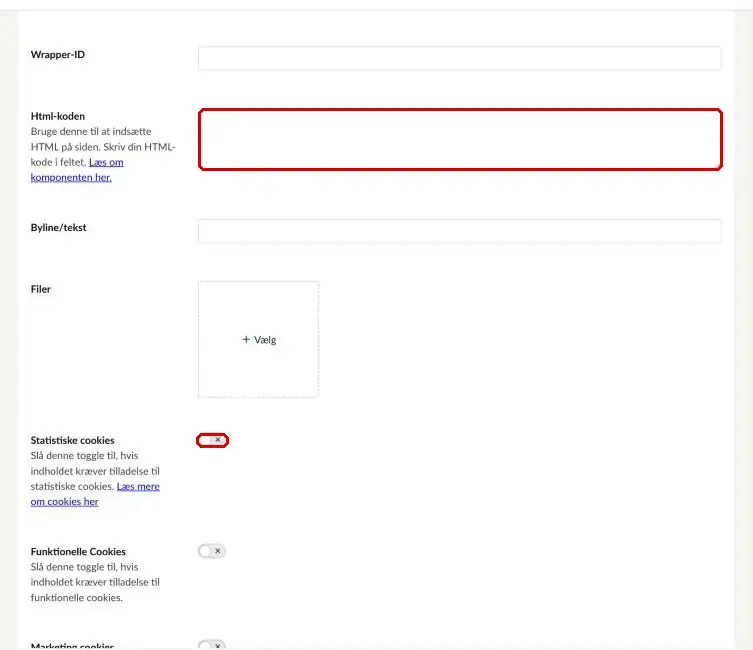
Task: Select the 'Funktionelle Cookies' heading
Action: click(x=78, y=552)
